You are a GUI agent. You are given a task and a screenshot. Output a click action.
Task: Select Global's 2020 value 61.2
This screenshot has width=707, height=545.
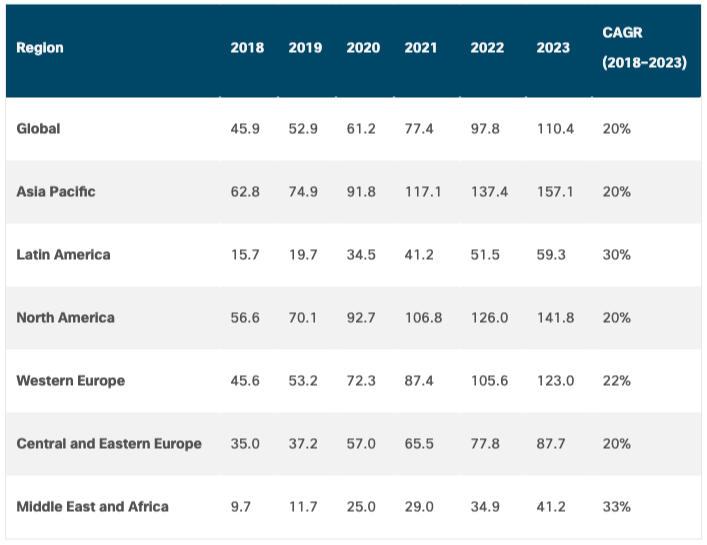[361, 129]
